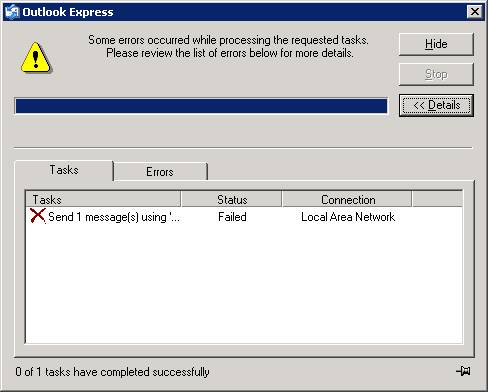This screenshot has width=488, height=392.
Task: Click the Stop button
Action: pyautogui.click(x=436, y=74)
